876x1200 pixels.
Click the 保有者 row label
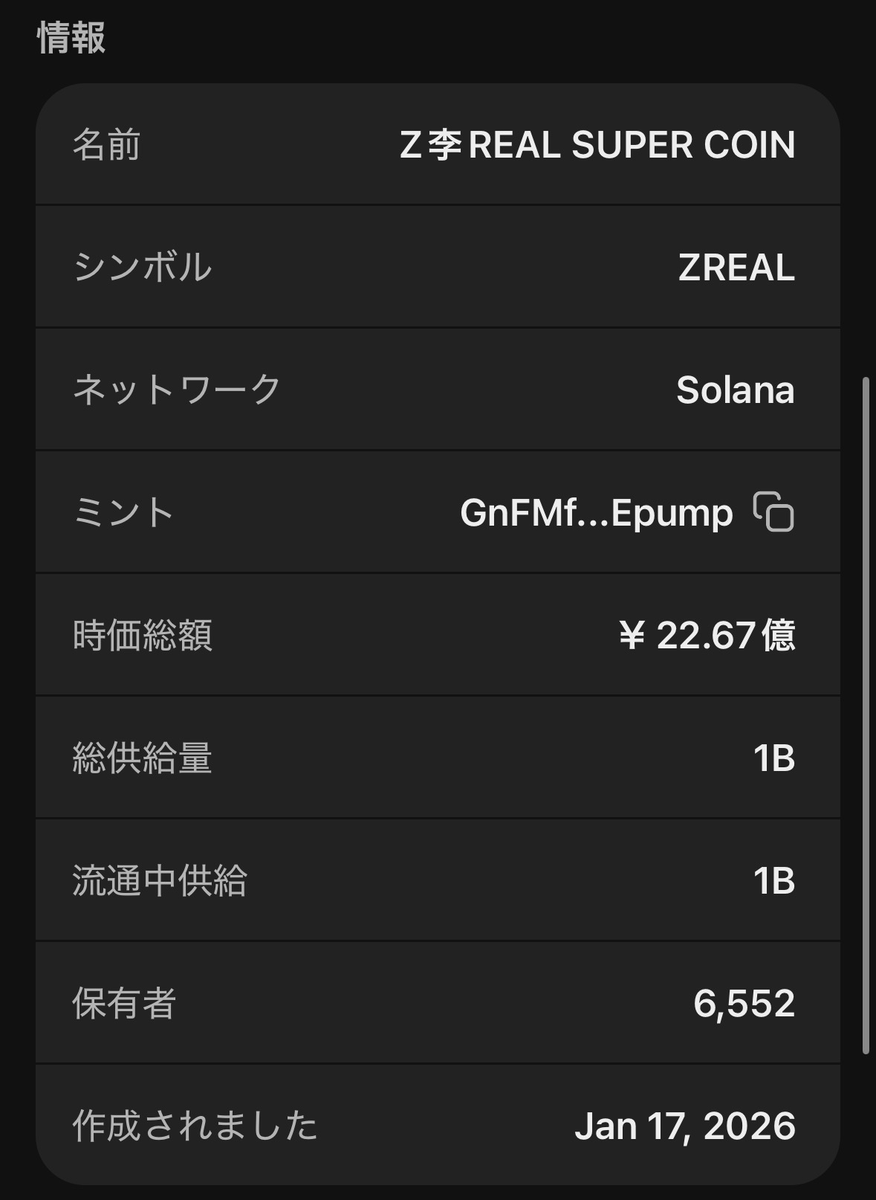(x=124, y=1003)
